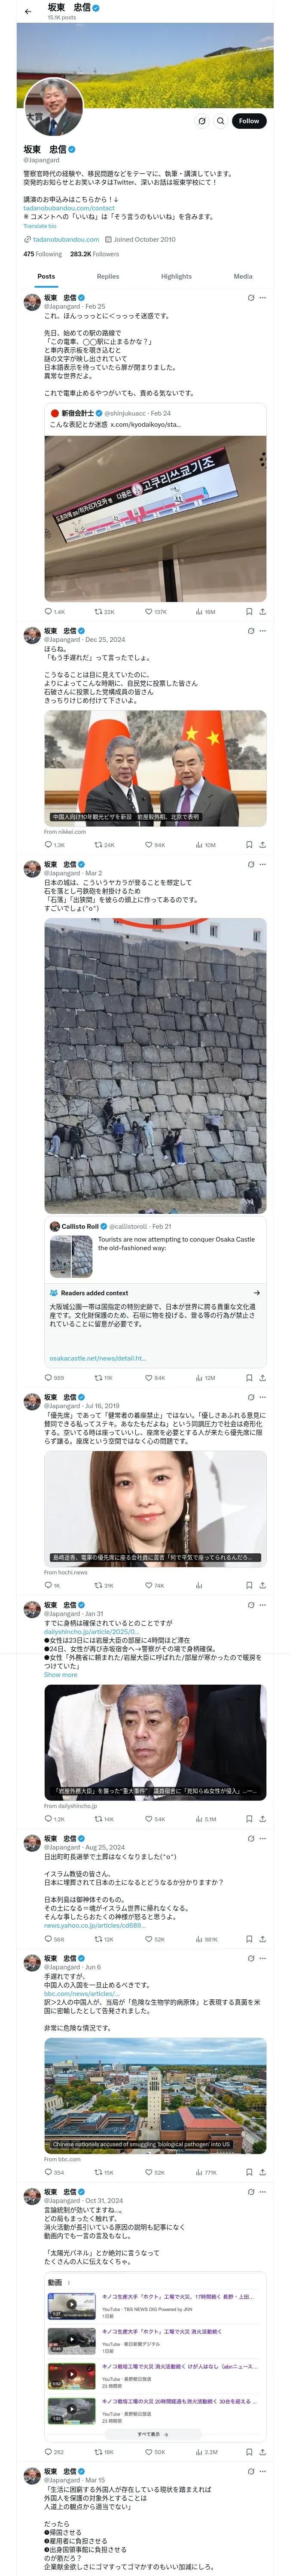This screenshot has height=2576, width=290.
Task: Open the profile search icon
Action: pos(220,121)
